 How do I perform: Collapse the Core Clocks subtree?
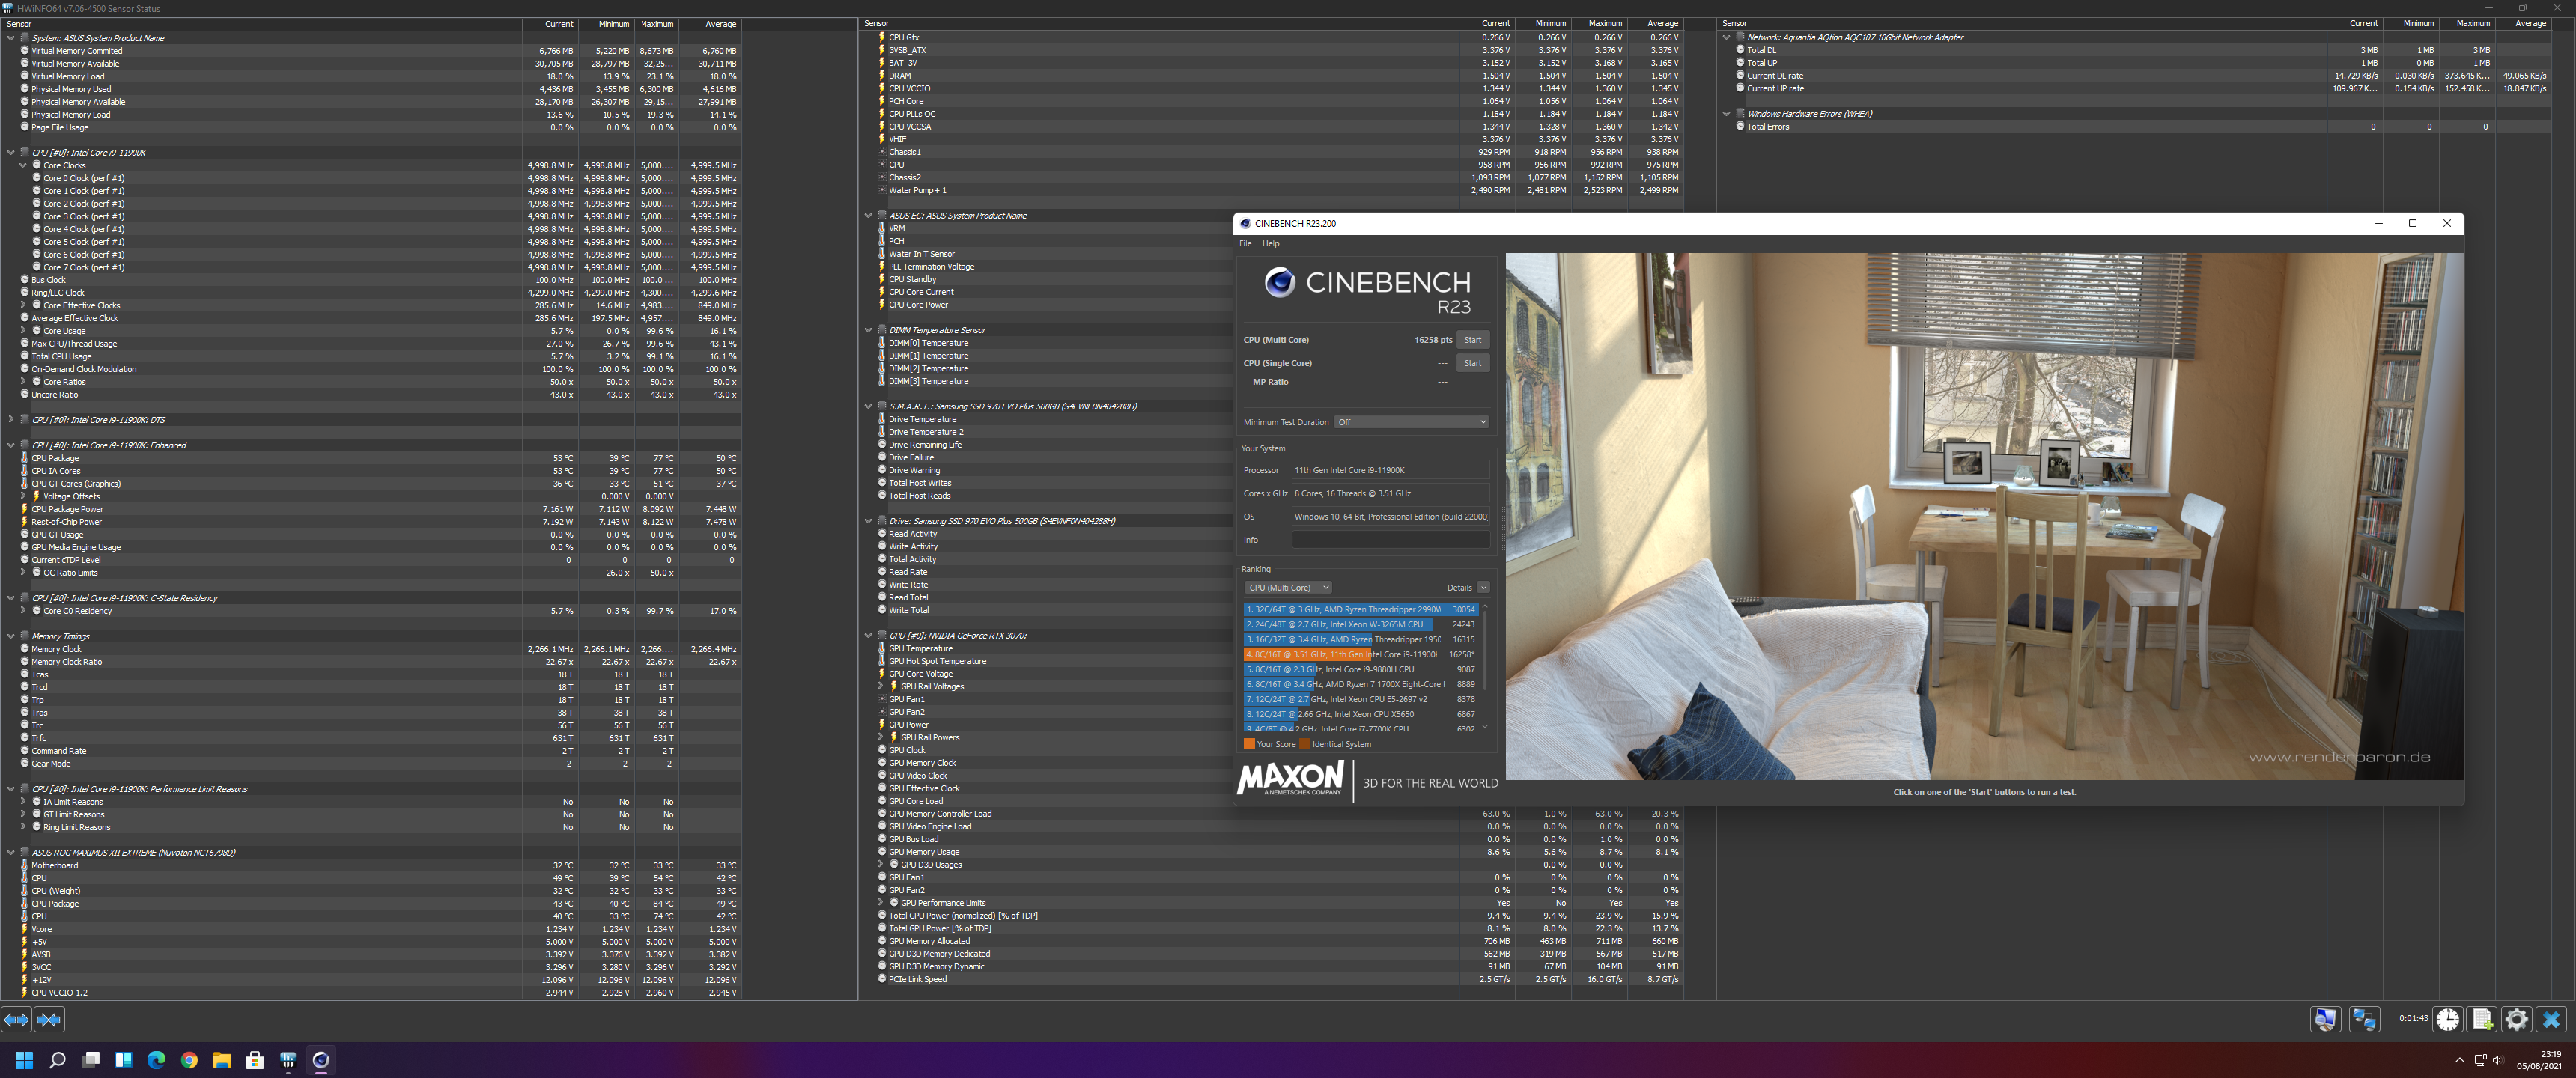point(23,166)
